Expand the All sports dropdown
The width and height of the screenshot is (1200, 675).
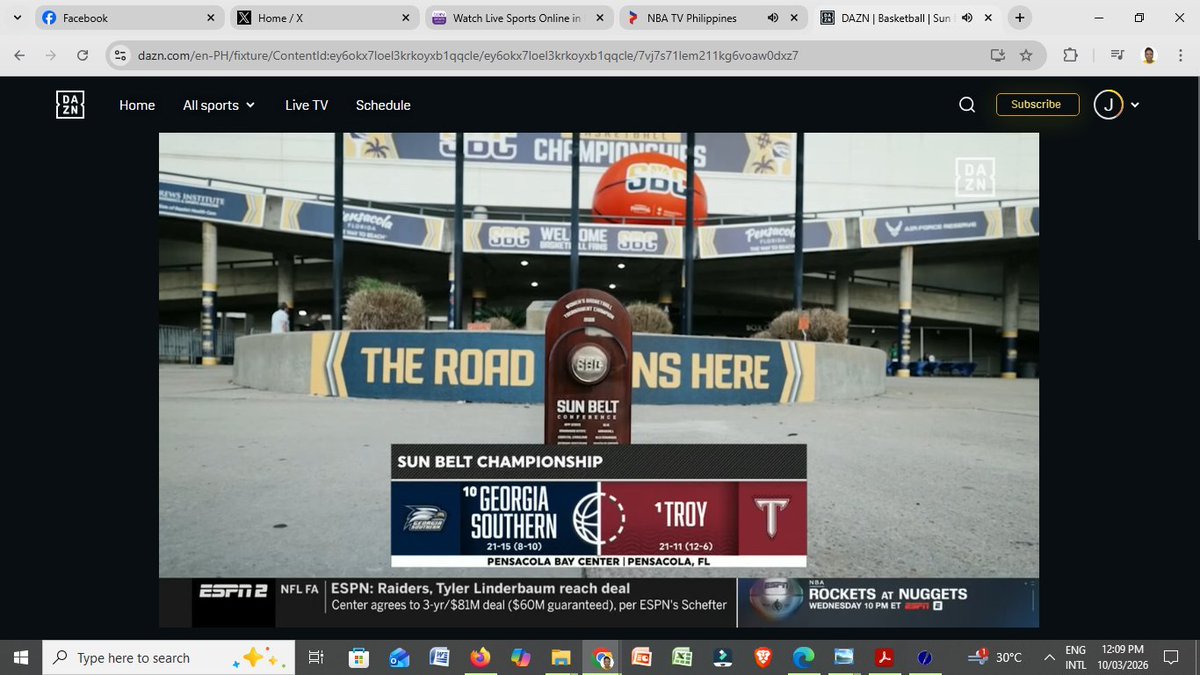tap(219, 105)
